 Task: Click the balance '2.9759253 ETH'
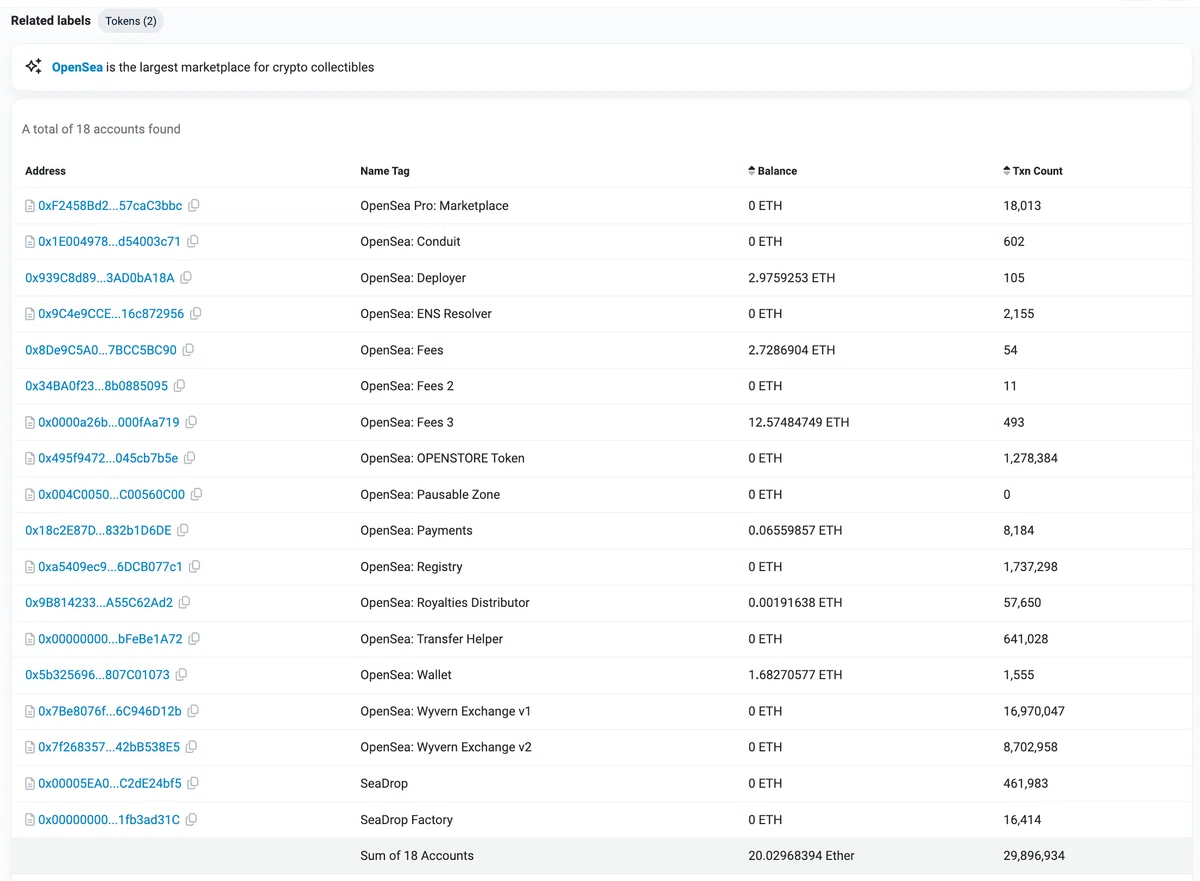791,277
